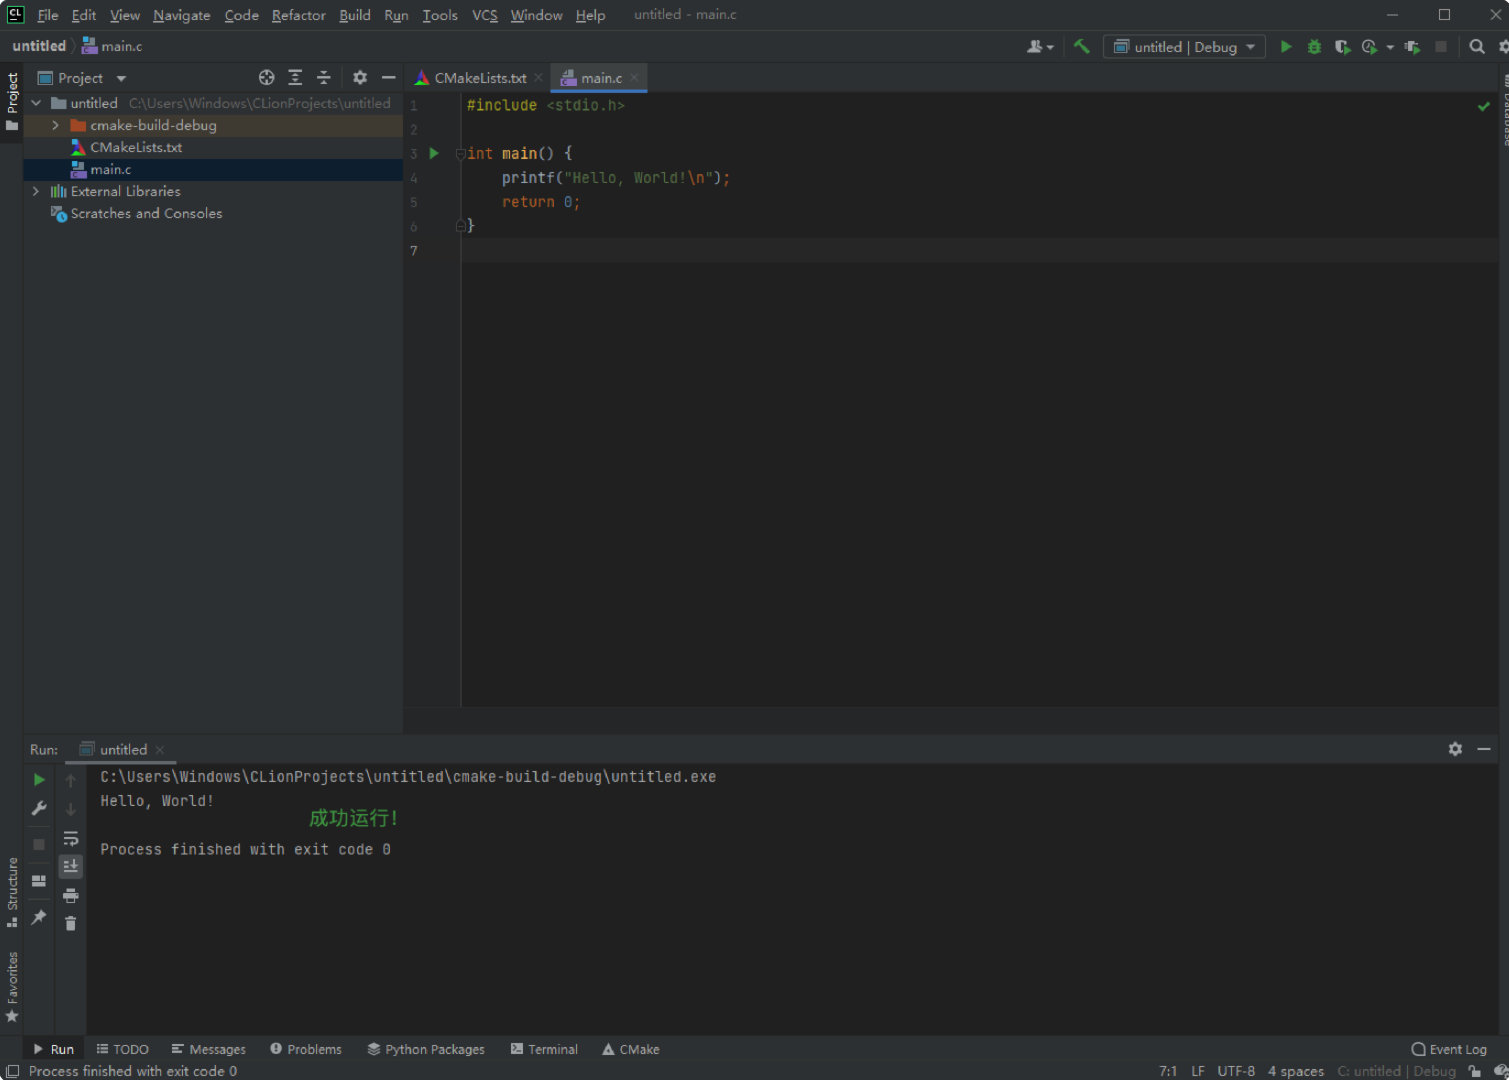Toggle Soft-Wrap in the Run console
Viewport: 1509px width, 1080px height.
(x=70, y=839)
